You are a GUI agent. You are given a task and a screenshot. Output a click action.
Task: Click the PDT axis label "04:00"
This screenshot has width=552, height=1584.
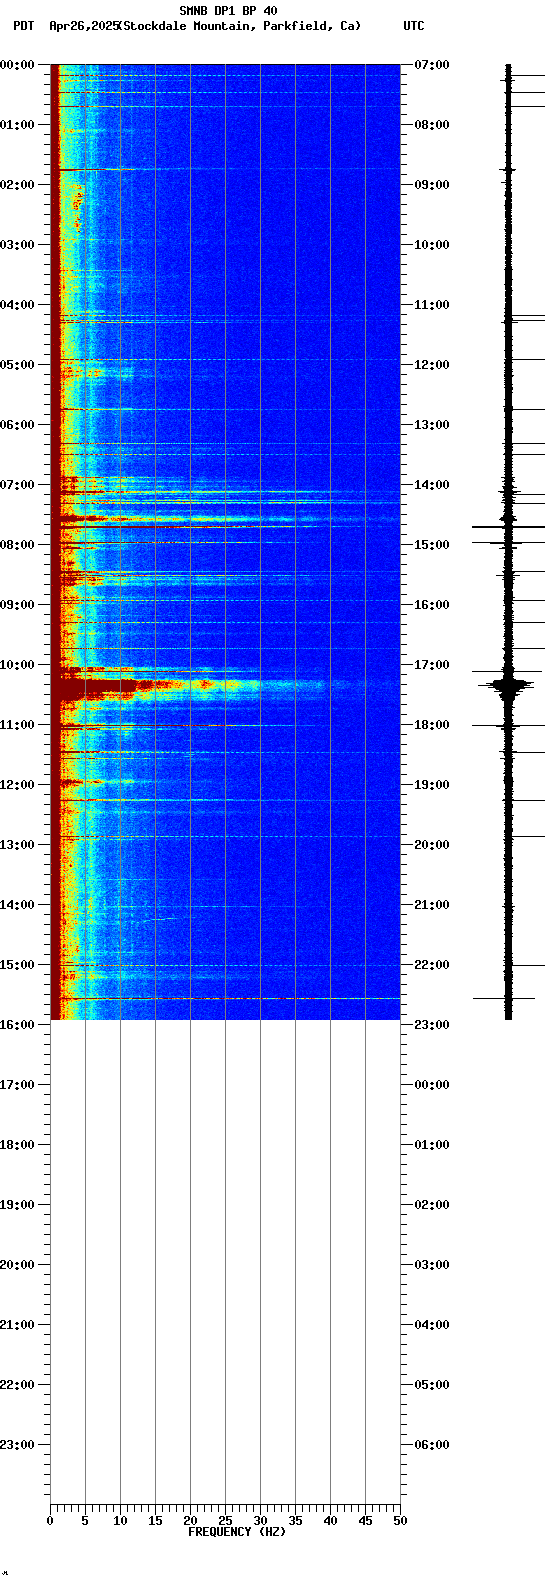coord(18,305)
